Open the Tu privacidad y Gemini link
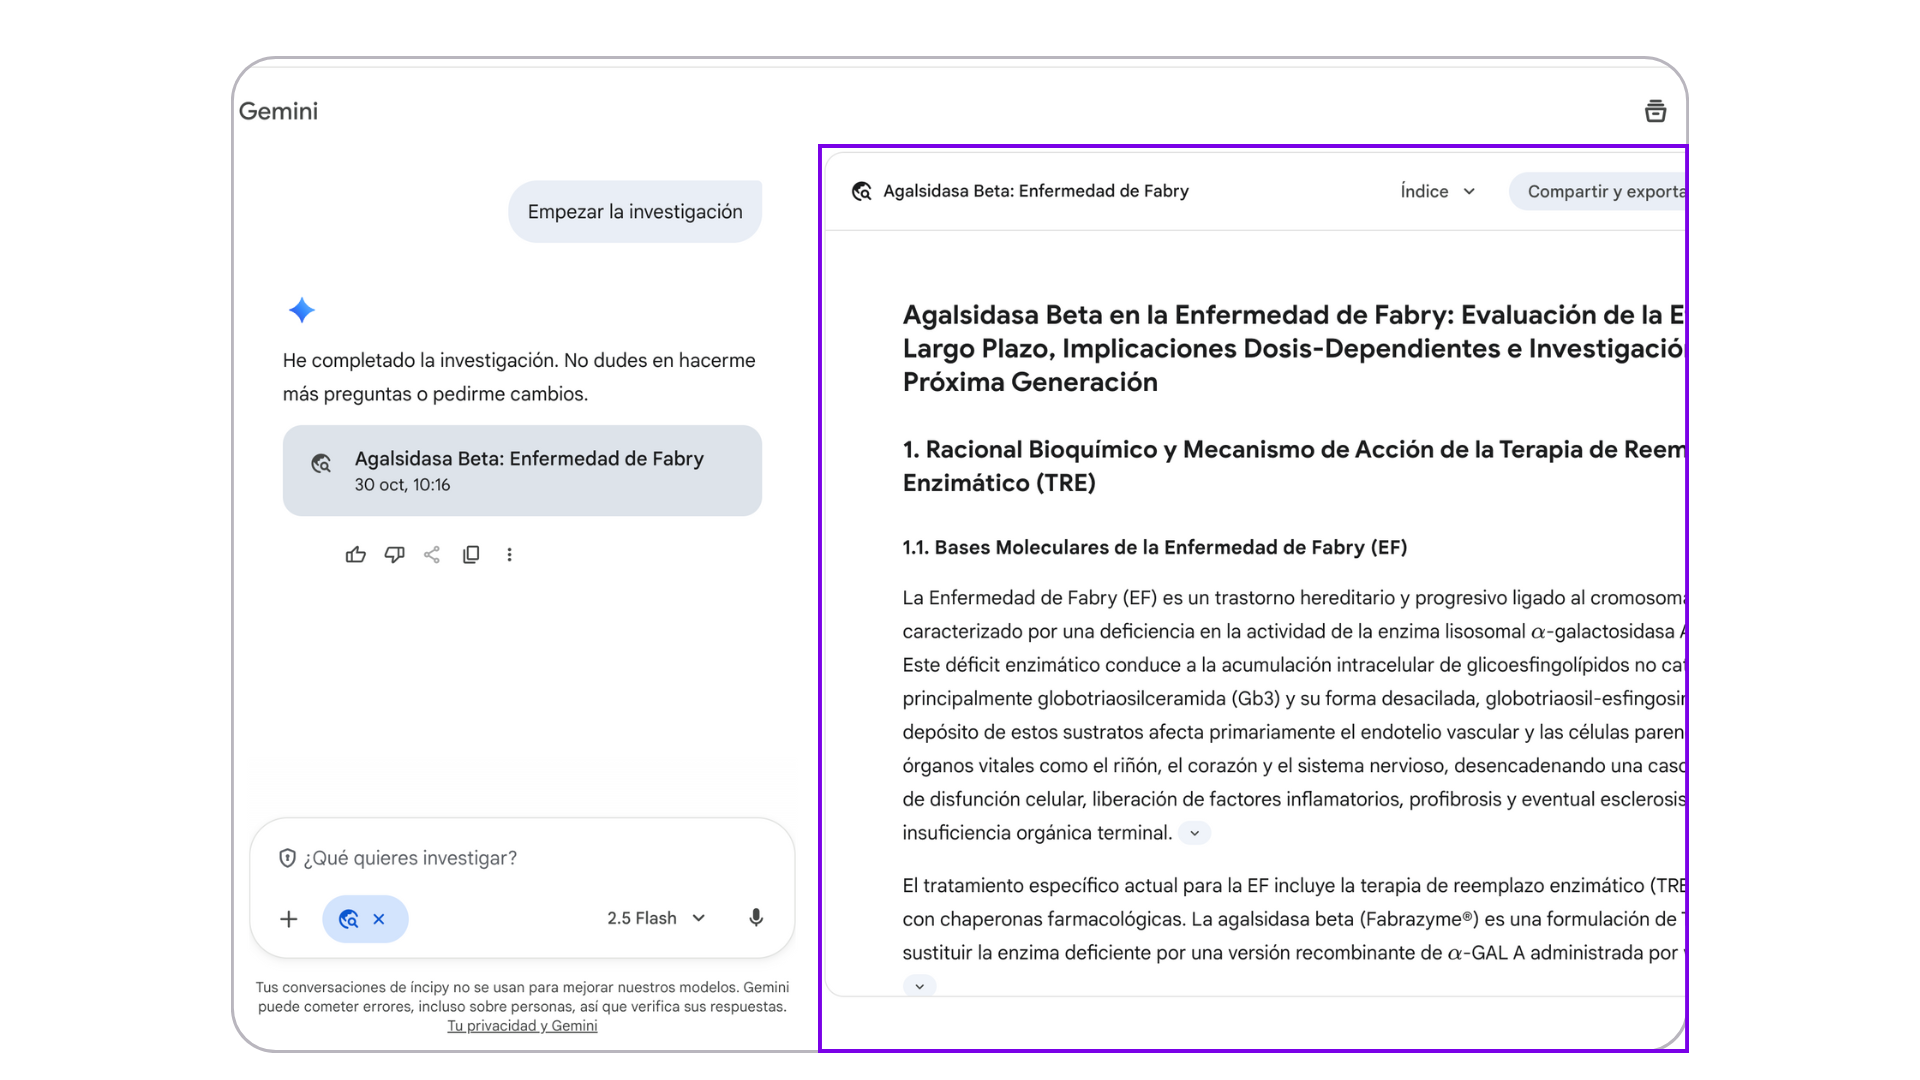1920x1080 pixels. [522, 1026]
